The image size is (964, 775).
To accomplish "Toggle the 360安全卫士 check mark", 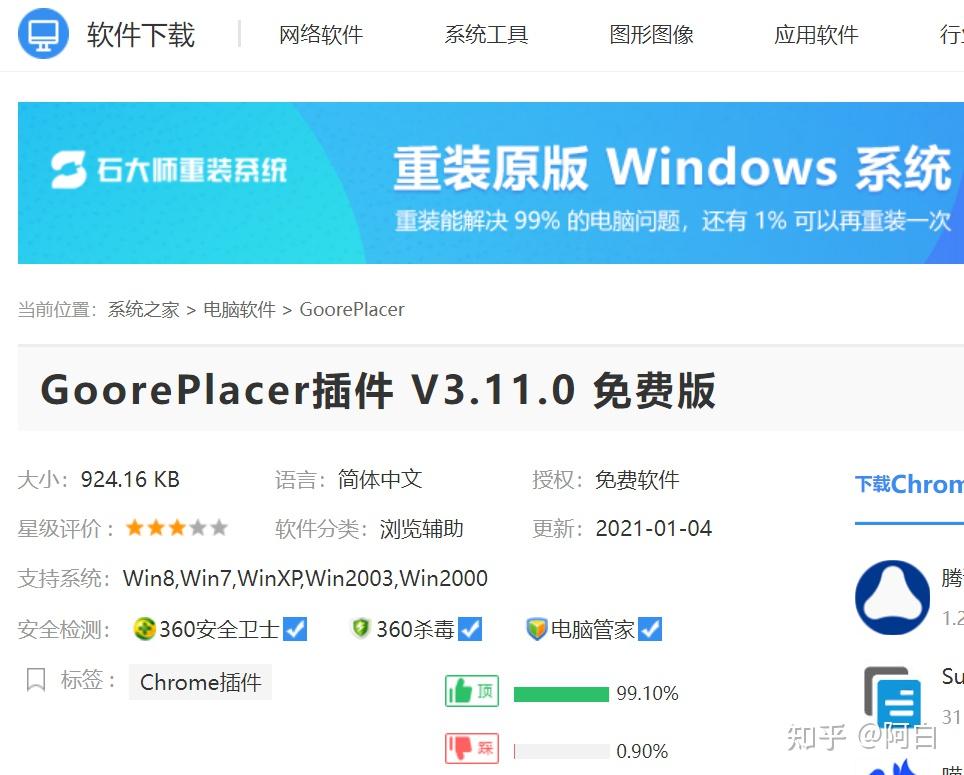I will [x=295, y=629].
